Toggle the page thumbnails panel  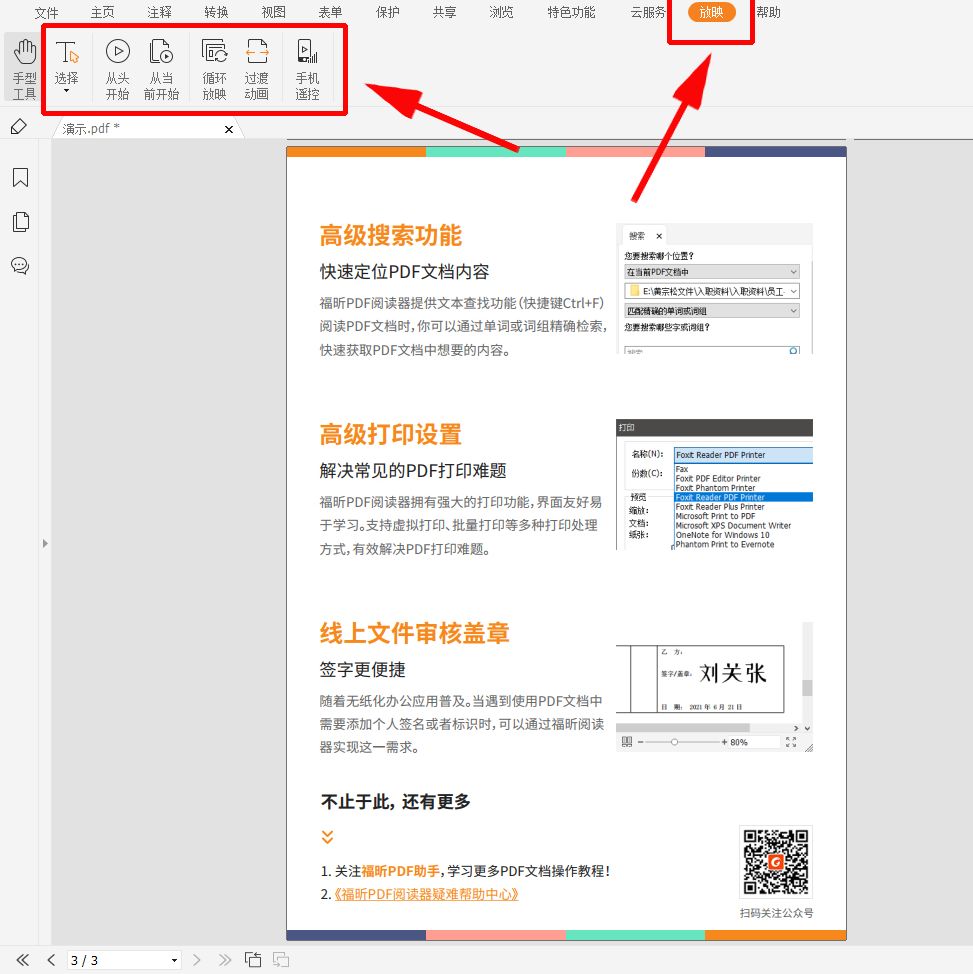(x=20, y=222)
